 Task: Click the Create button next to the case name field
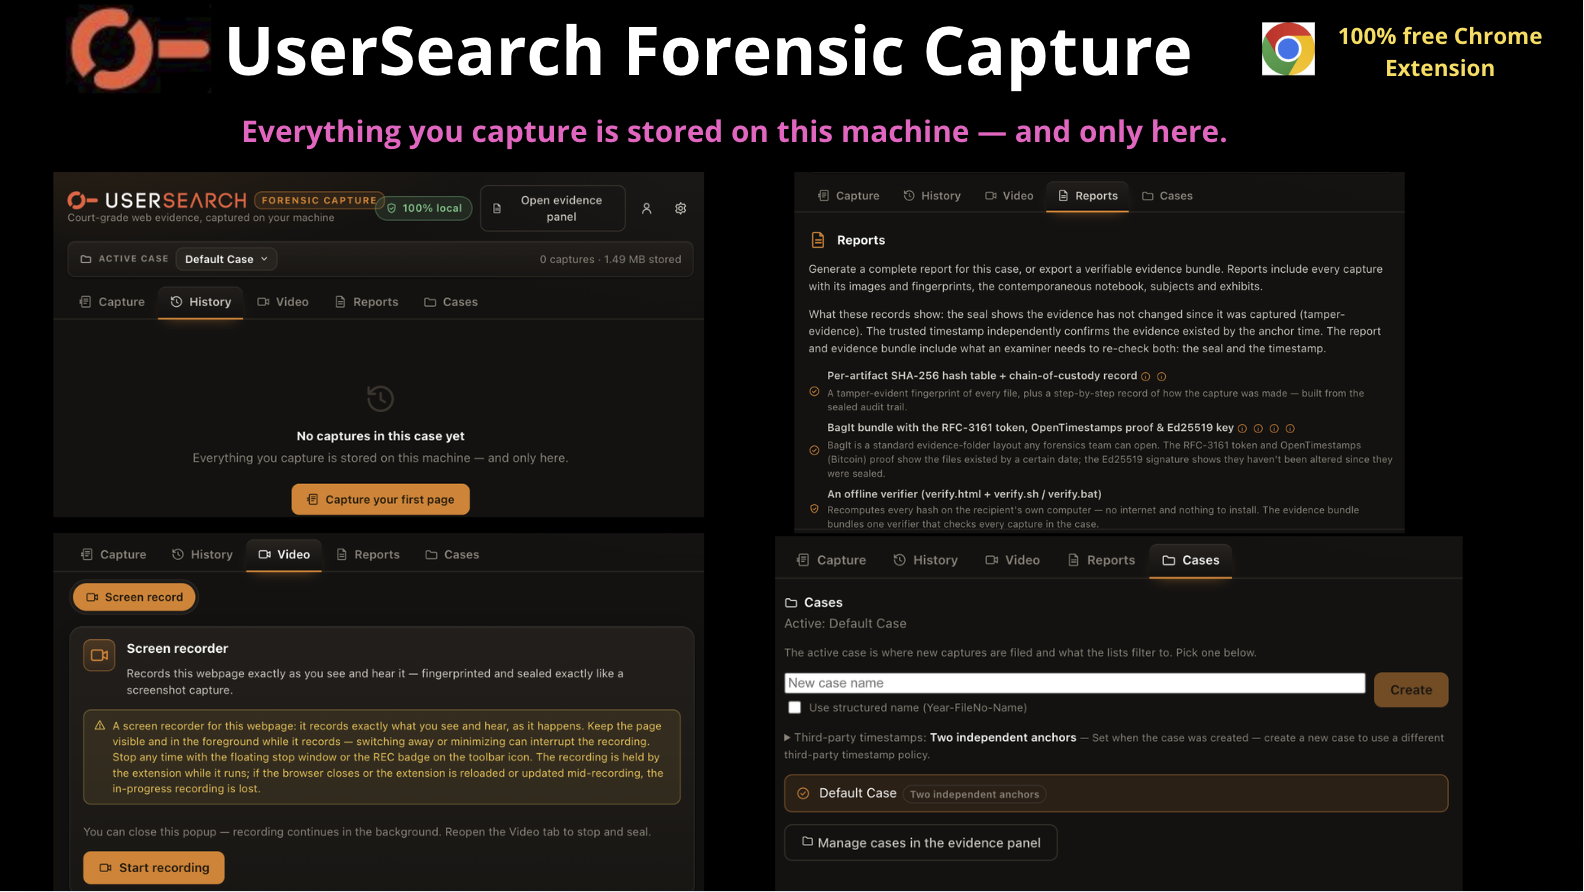coord(1411,690)
